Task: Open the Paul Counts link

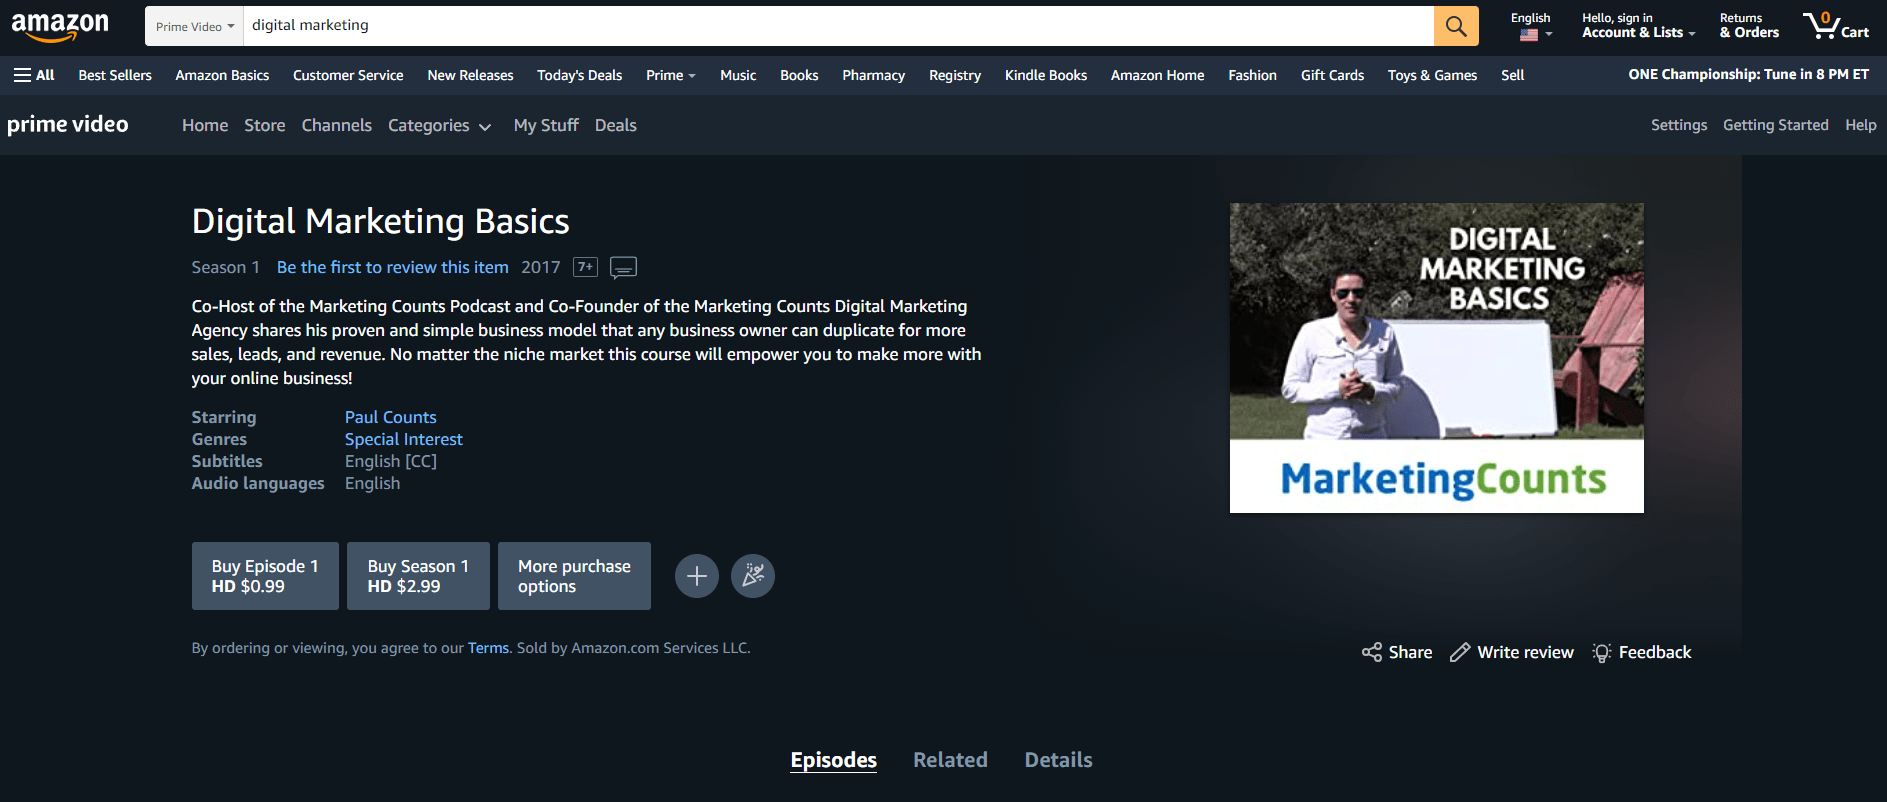Action: coord(390,417)
